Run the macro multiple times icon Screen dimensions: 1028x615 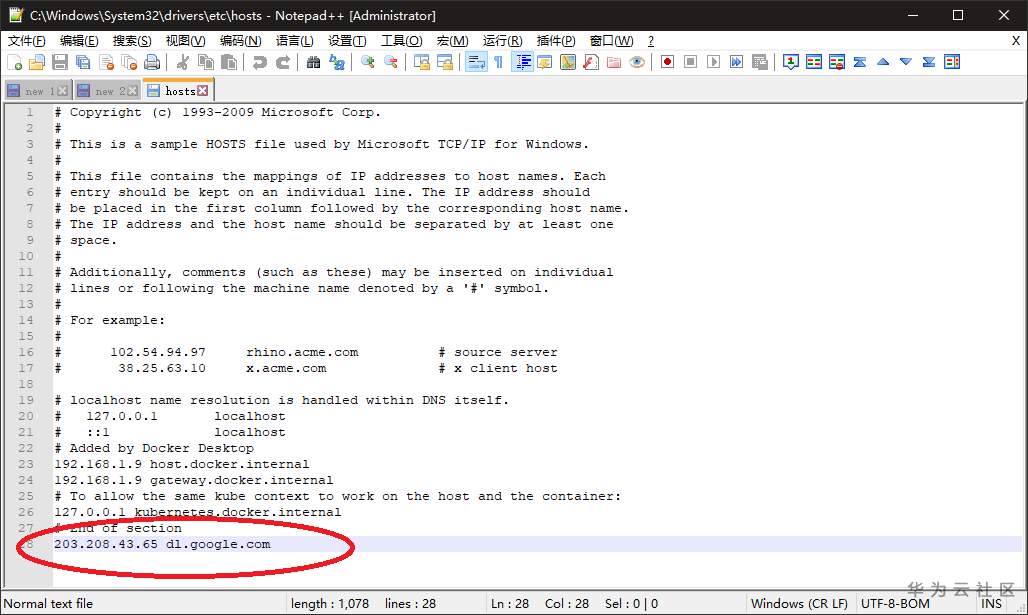(737, 62)
